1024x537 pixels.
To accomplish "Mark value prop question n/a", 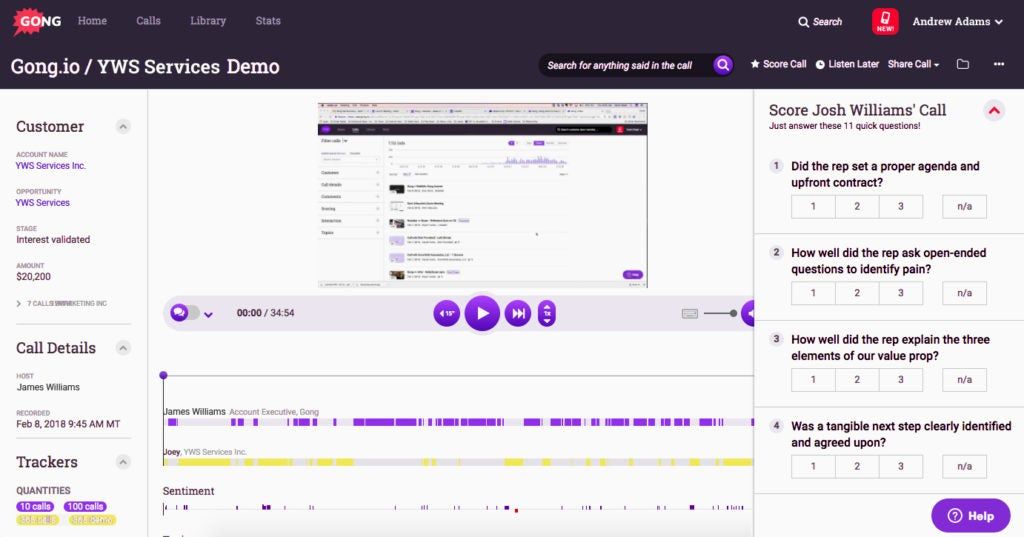I will tap(965, 380).
